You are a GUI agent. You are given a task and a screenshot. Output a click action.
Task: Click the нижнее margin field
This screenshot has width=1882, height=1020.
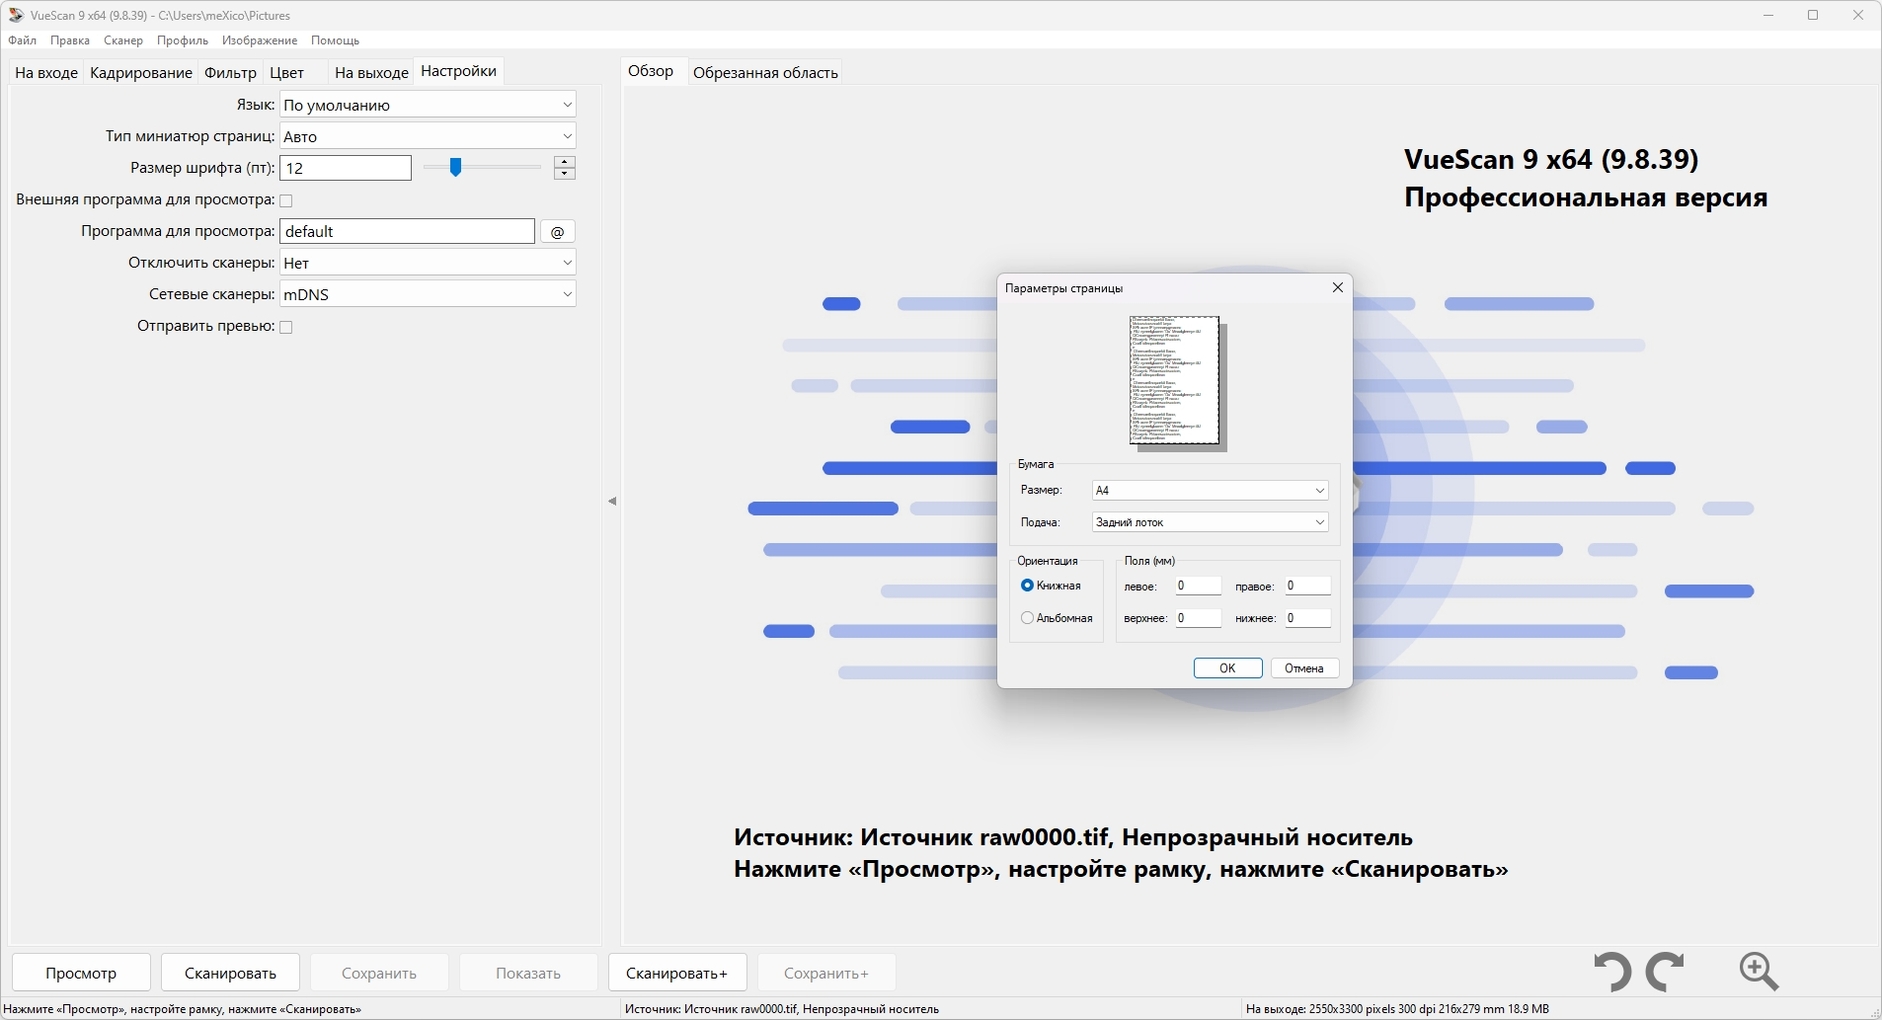pyautogui.click(x=1308, y=618)
